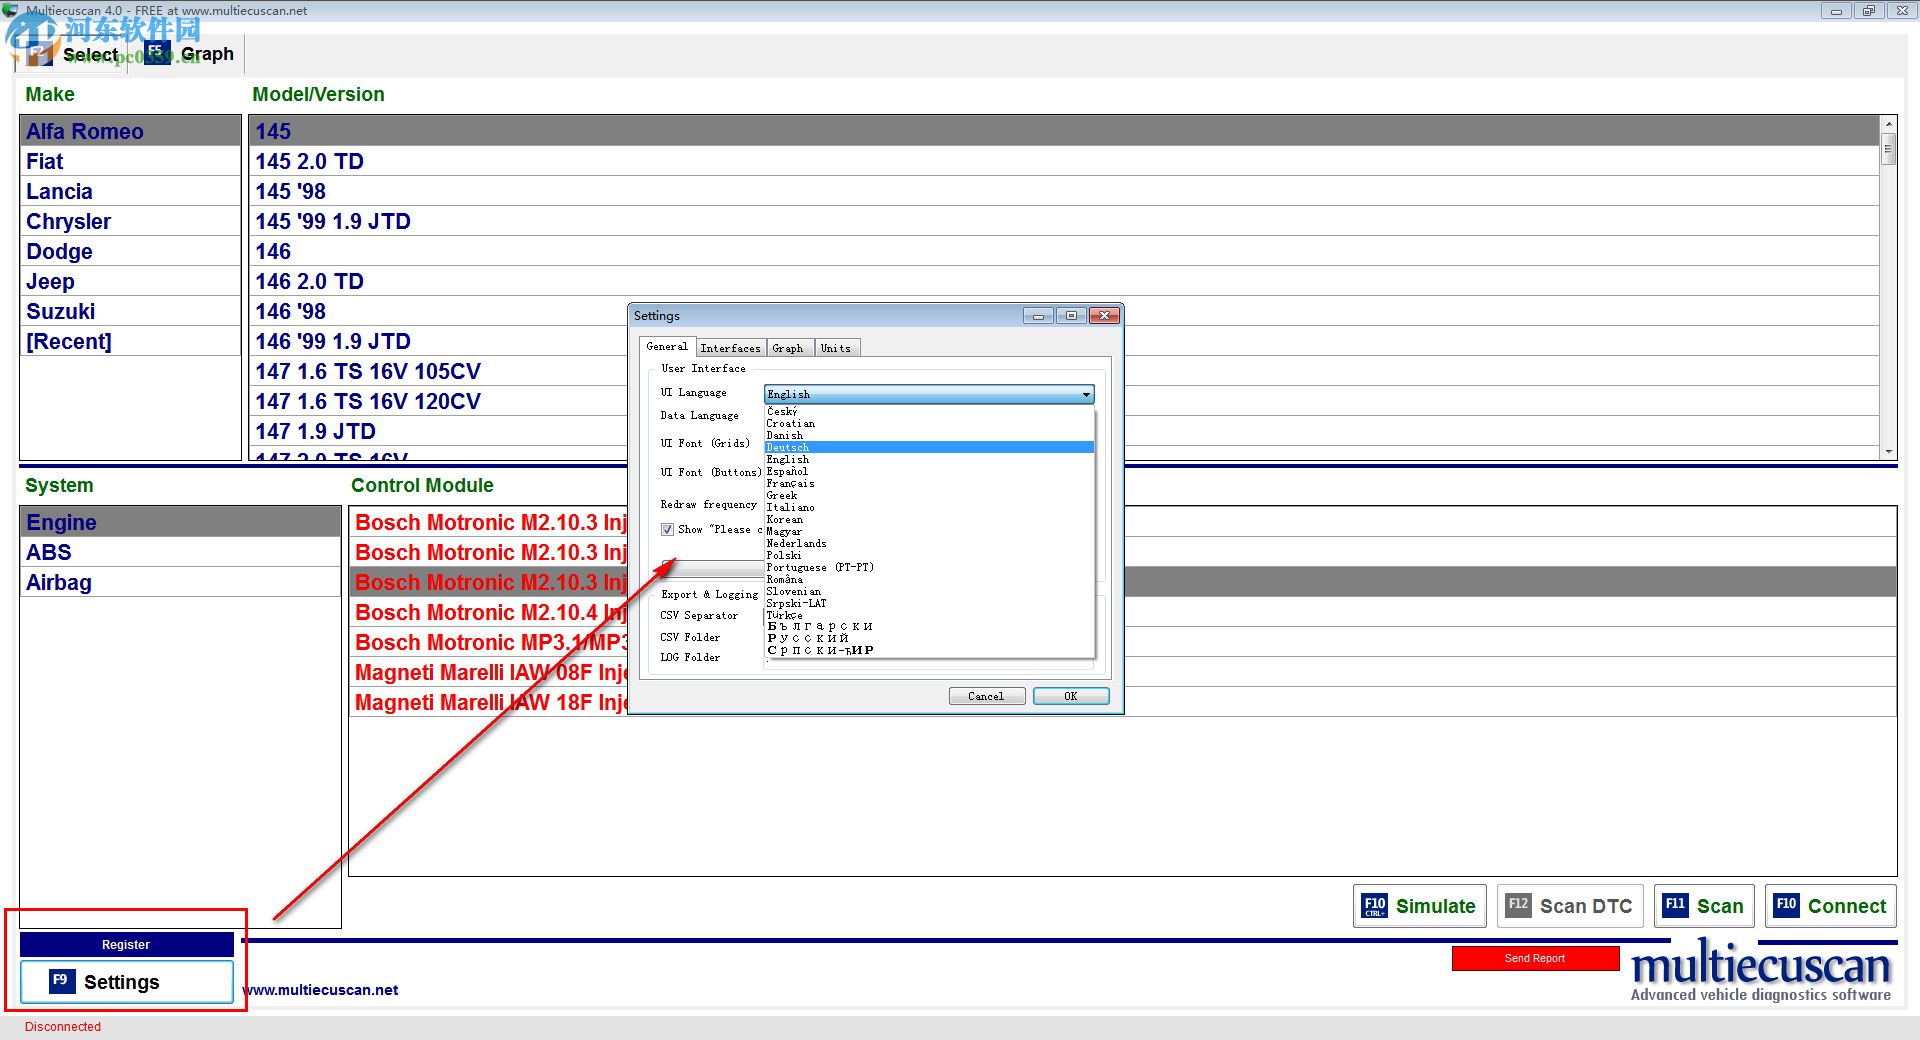
Task: Click the F5 icon next to Graph
Action: (156, 53)
